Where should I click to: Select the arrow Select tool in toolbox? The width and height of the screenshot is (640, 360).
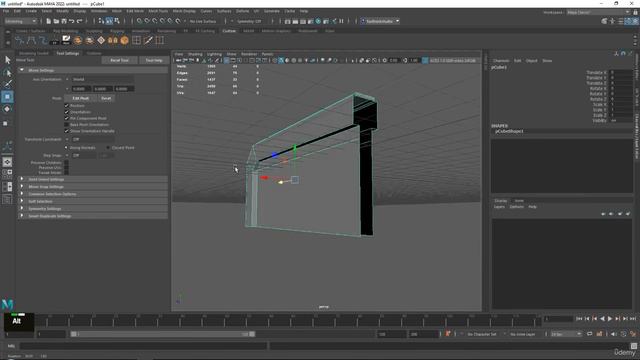[x=7, y=60]
